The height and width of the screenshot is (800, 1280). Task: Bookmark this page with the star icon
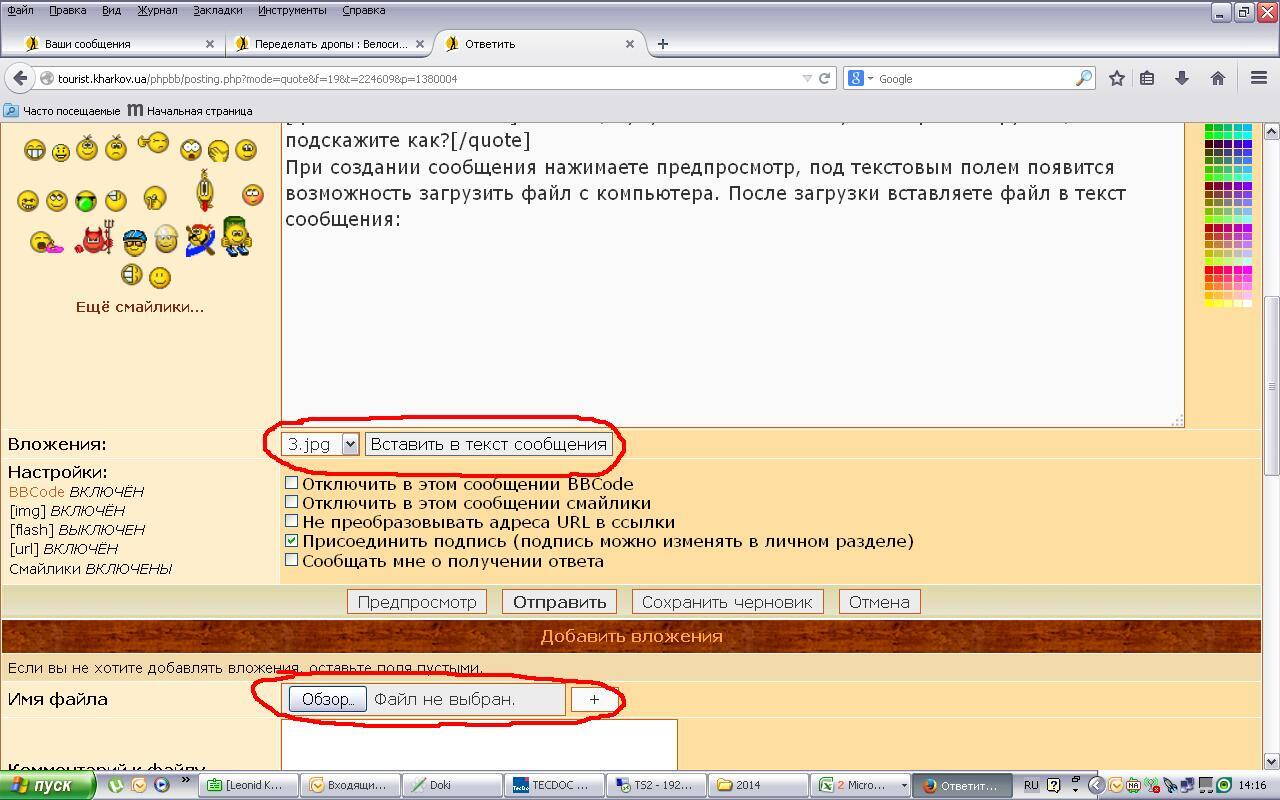click(1117, 78)
